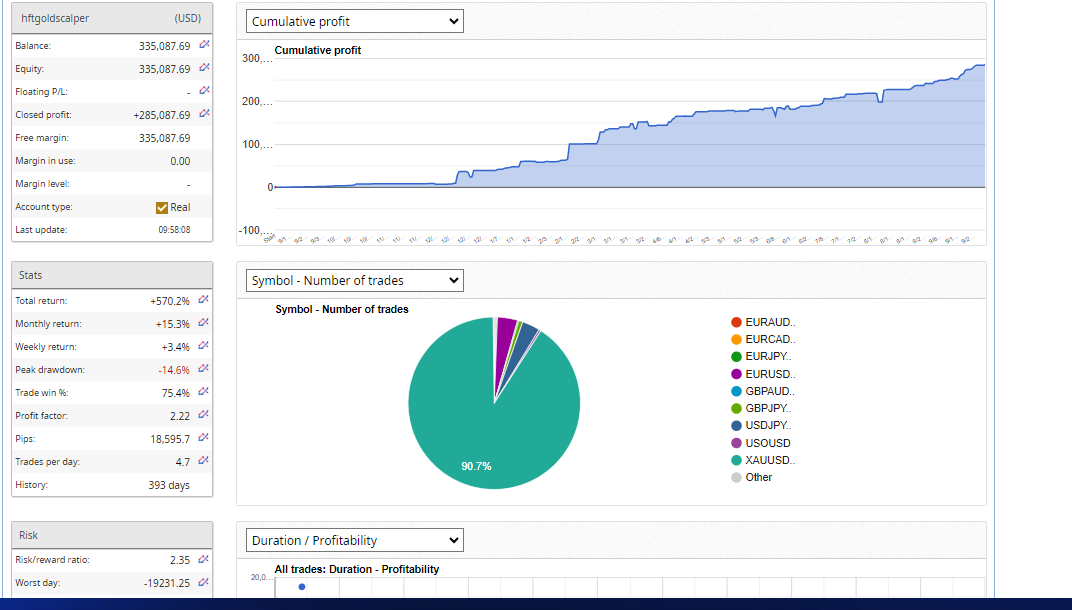The image size is (1072, 610).
Task: Click the USDJPY blue legend swatch
Action: click(737, 426)
